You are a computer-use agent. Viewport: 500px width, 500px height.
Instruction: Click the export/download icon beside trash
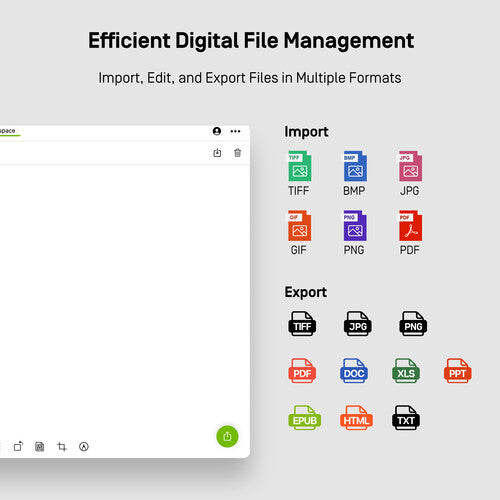217,153
